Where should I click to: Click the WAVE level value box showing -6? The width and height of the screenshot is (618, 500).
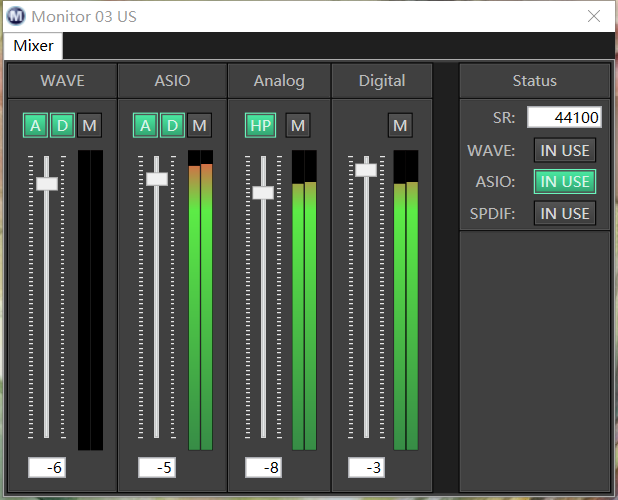pos(47,468)
